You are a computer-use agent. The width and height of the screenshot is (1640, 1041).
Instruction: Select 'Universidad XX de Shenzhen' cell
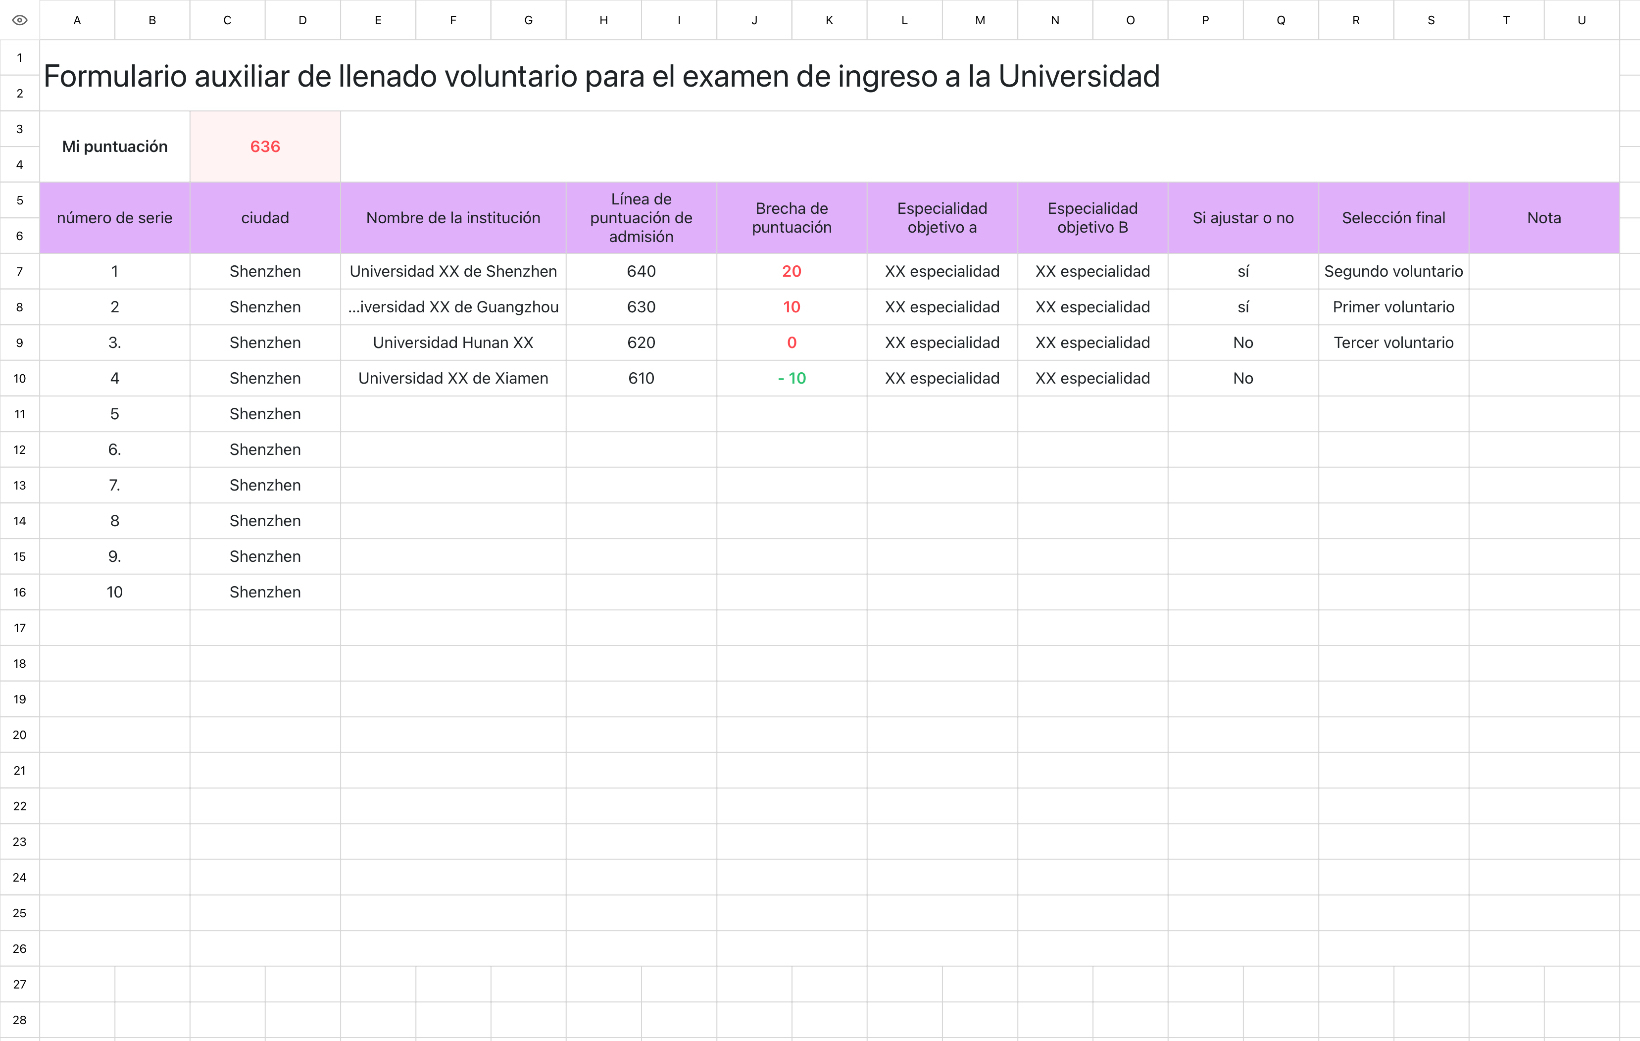pyautogui.click(x=453, y=271)
